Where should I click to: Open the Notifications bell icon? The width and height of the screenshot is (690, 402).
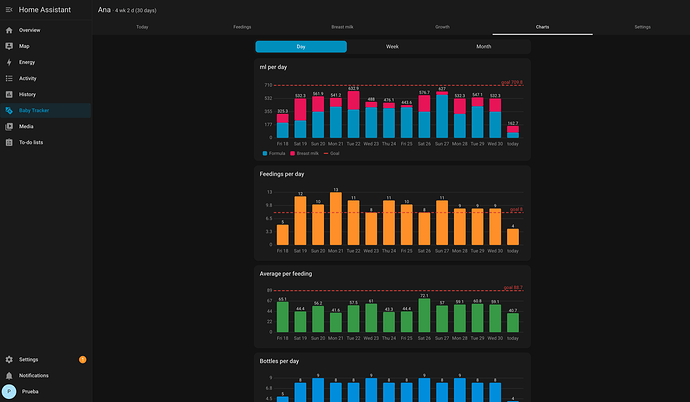(9, 376)
